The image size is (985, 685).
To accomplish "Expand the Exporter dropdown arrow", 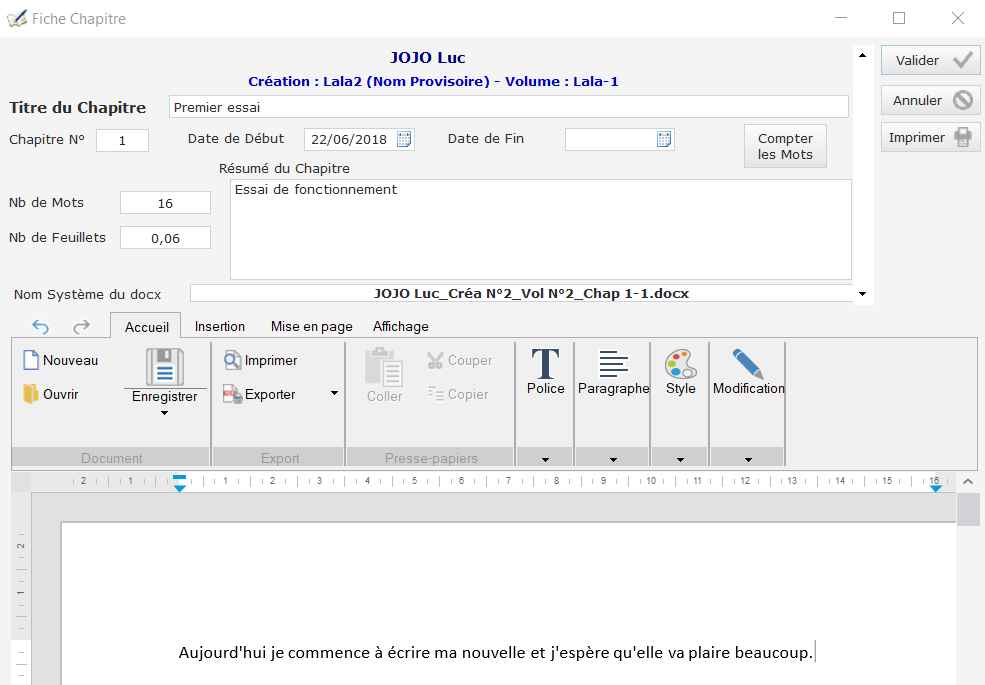I will [335, 393].
